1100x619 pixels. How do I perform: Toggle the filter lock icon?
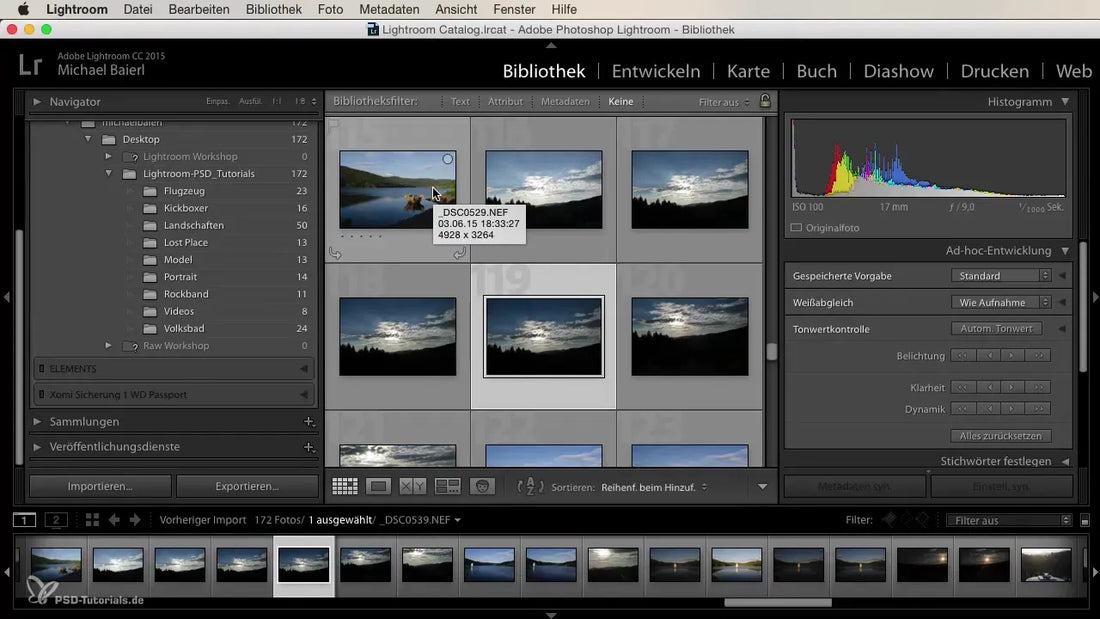pyautogui.click(x=766, y=101)
